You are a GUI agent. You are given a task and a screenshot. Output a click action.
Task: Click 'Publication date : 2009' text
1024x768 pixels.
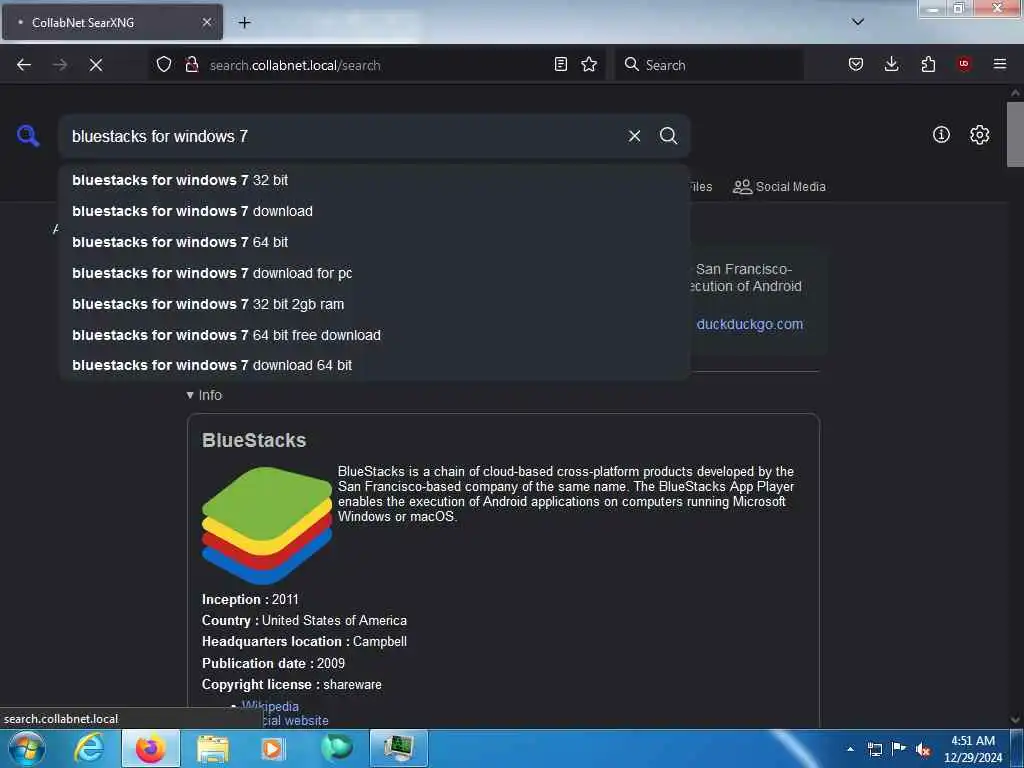point(273,663)
